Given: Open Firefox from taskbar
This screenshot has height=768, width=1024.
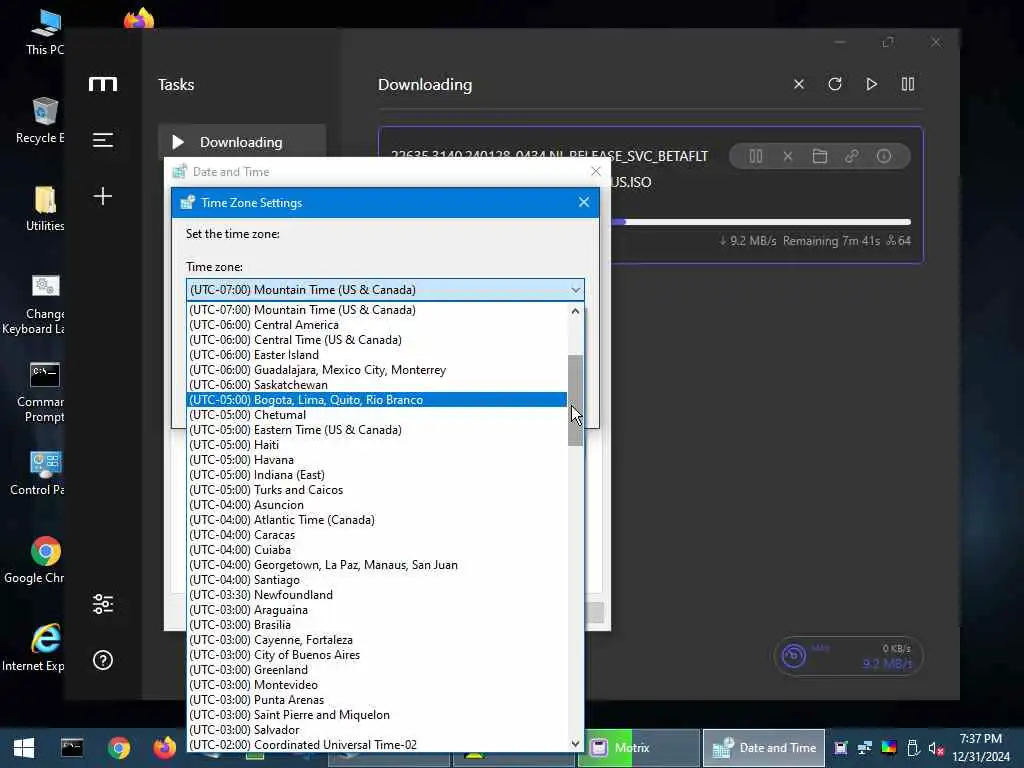Looking at the screenshot, I should tap(165, 748).
